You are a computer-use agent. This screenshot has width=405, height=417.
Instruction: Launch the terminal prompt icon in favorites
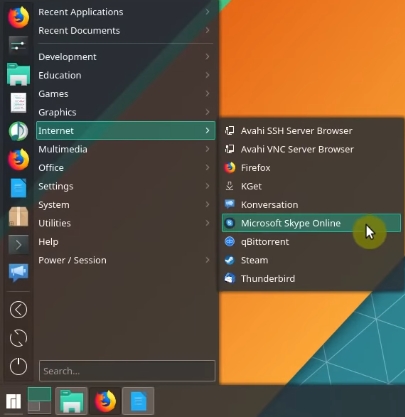click(18, 245)
